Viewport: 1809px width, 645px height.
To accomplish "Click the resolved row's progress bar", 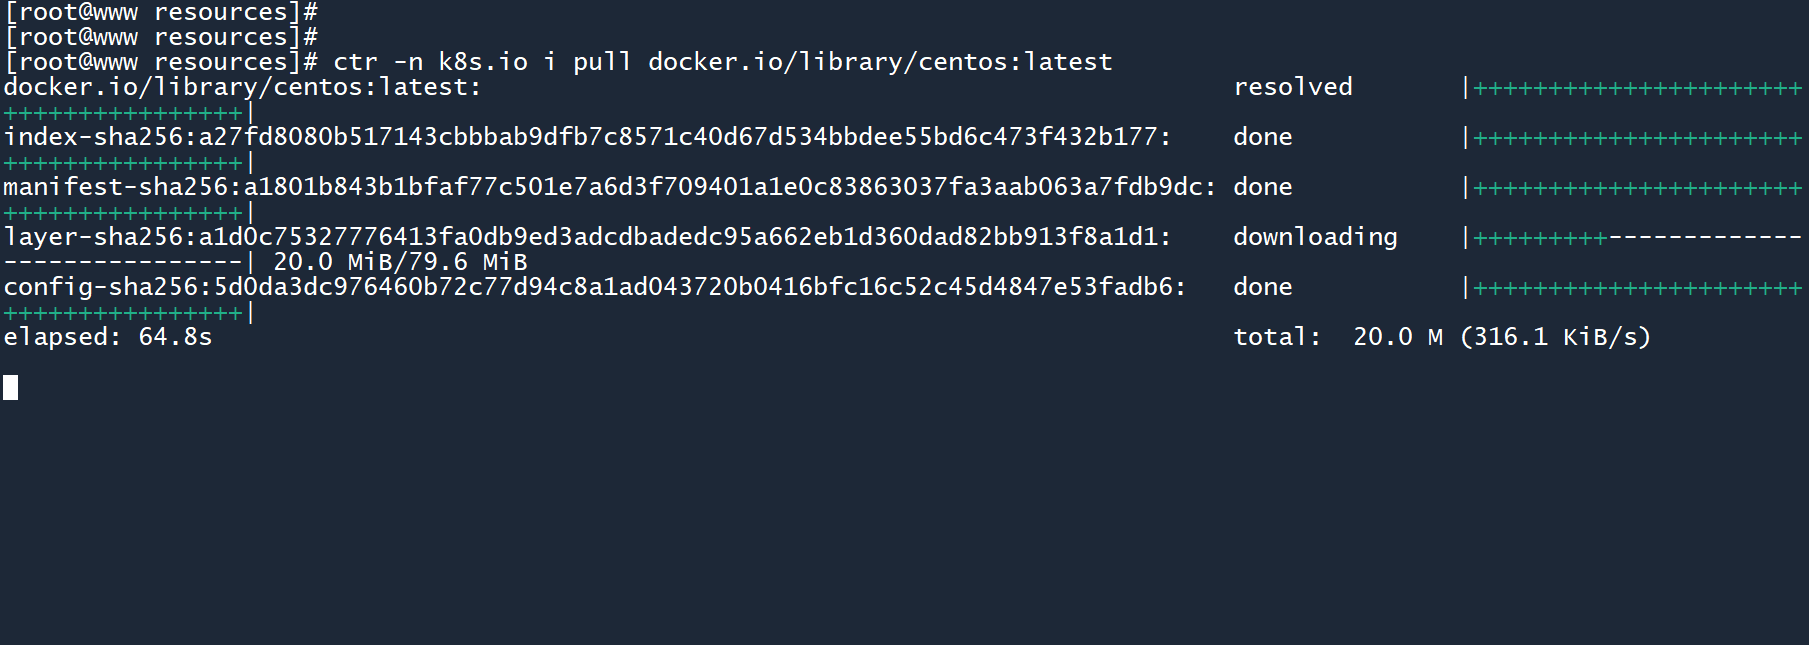I will [1636, 88].
